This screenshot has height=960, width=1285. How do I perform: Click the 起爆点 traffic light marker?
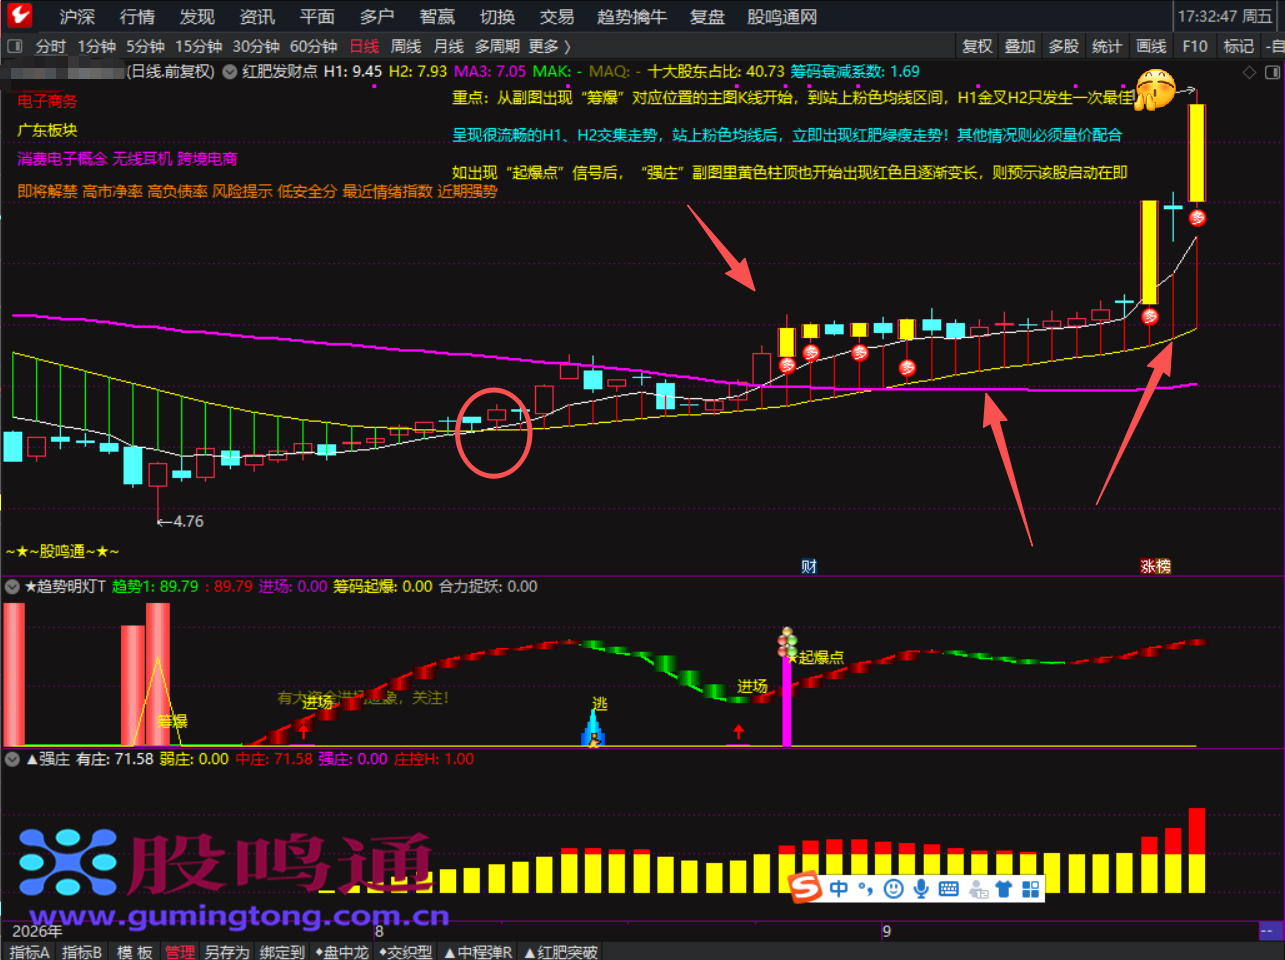pyautogui.click(x=788, y=643)
